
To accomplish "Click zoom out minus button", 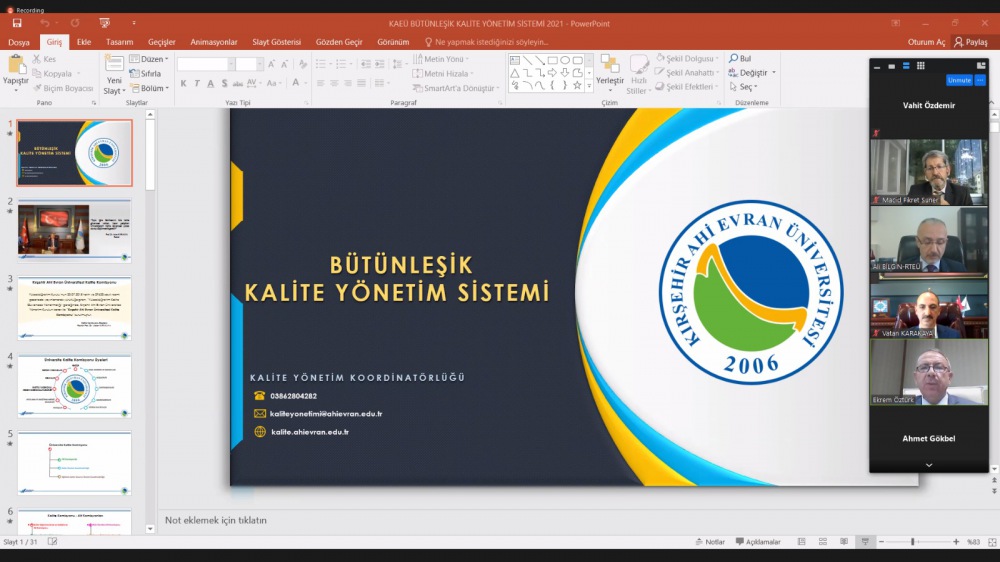I will click(x=881, y=542).
